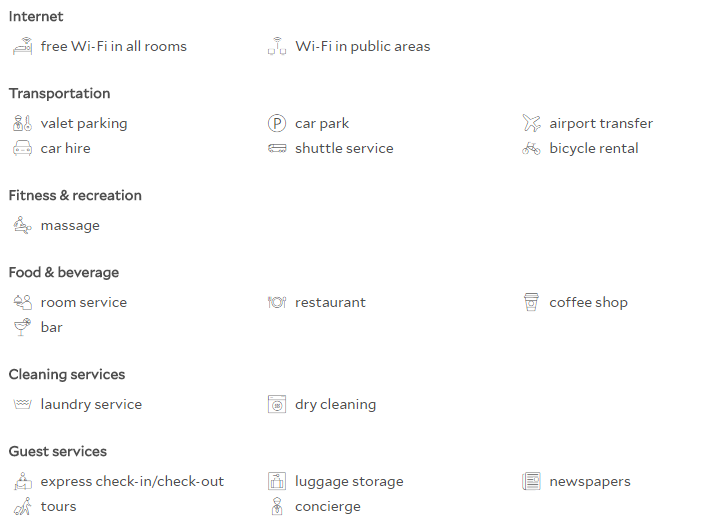Viewport: 726px width, 530px height.
Task: Click the Wi-Fi in public areas icon
Action: click(x=277, y=46)
